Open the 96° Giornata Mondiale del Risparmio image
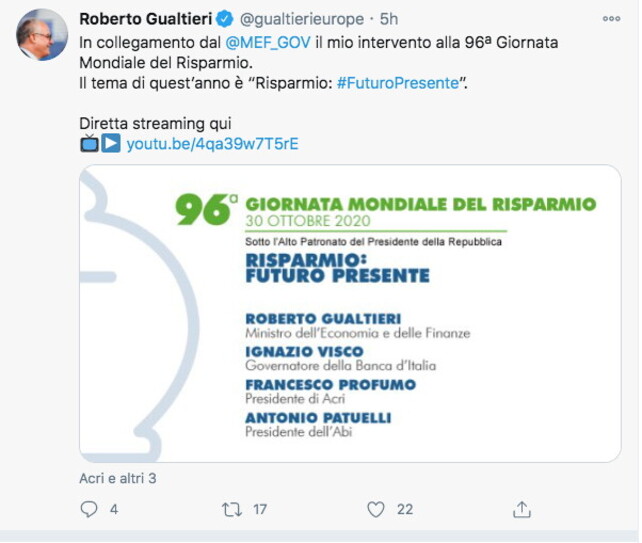 tap(350, 313)
